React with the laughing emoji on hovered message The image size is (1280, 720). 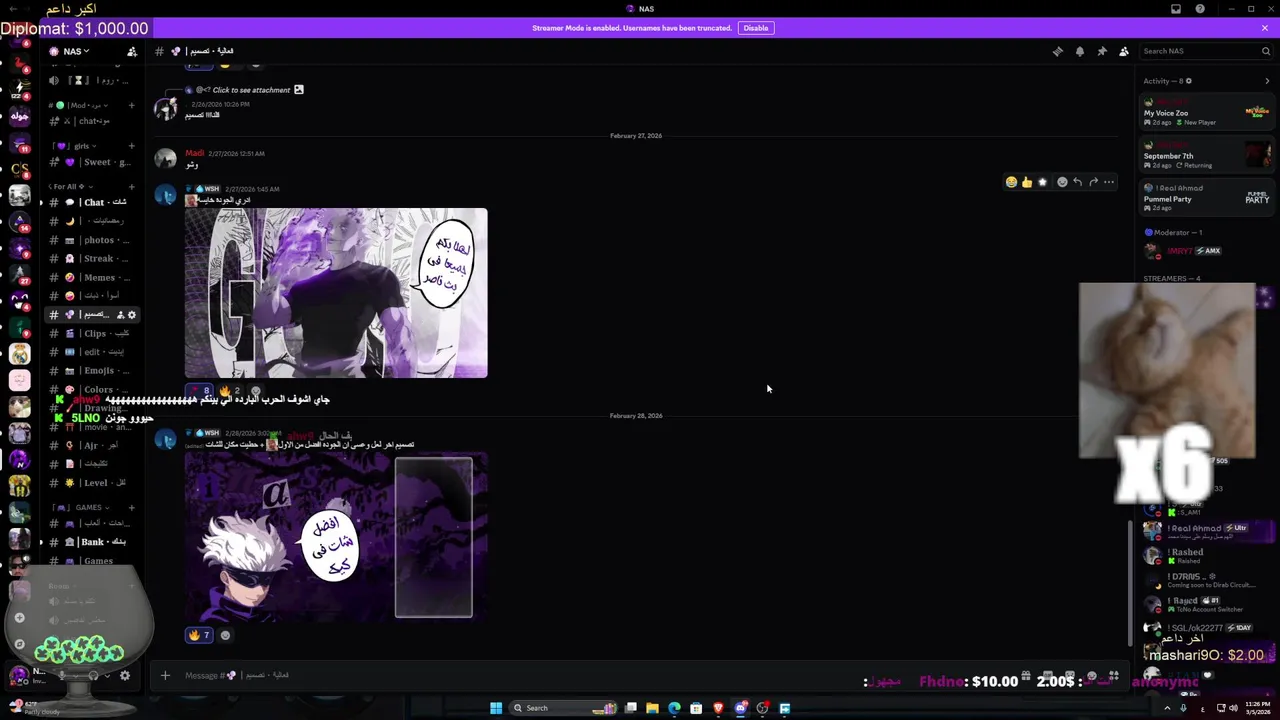(x=1011, y=182)
